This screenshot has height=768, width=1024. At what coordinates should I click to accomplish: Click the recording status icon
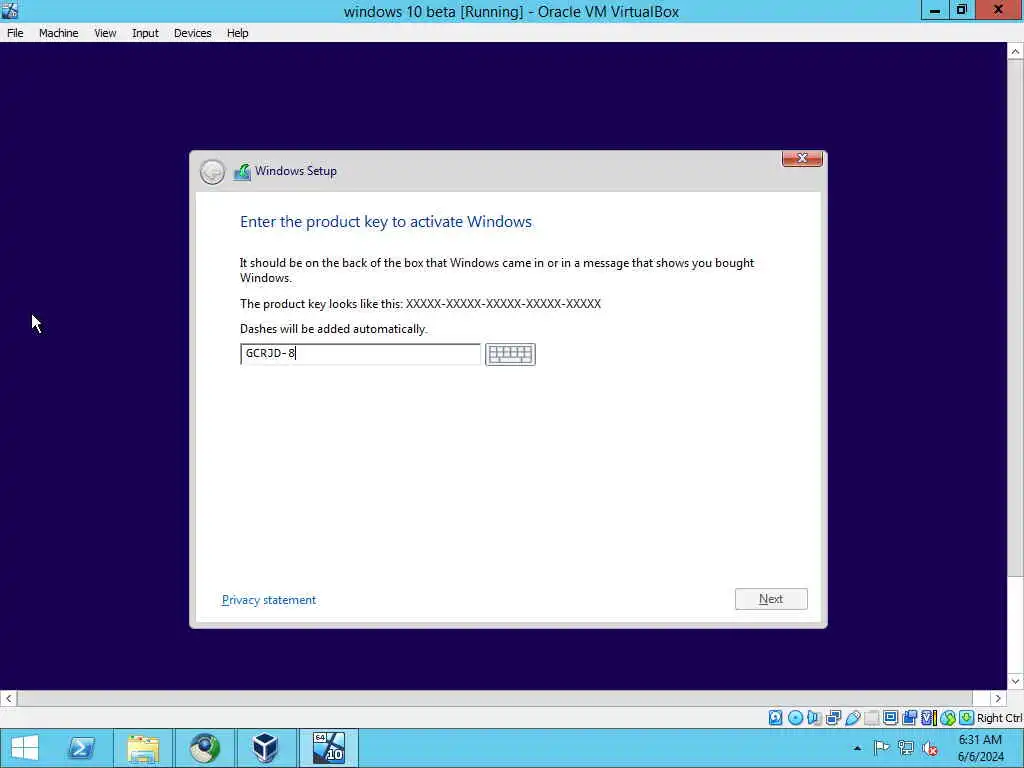tap(909, 718)
